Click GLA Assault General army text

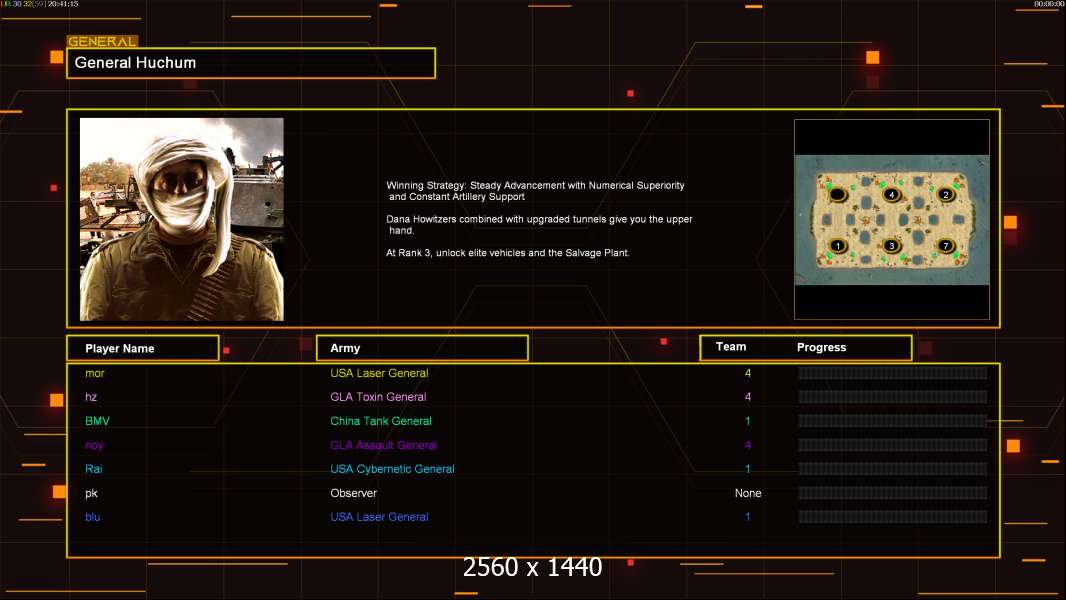(383, 445)
